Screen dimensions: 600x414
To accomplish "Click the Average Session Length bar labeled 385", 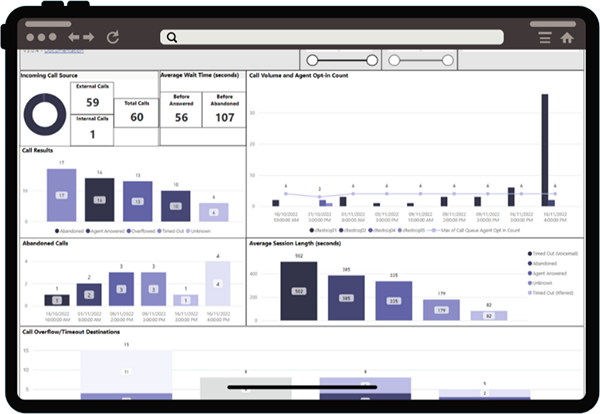I will [x=346, y=298].
